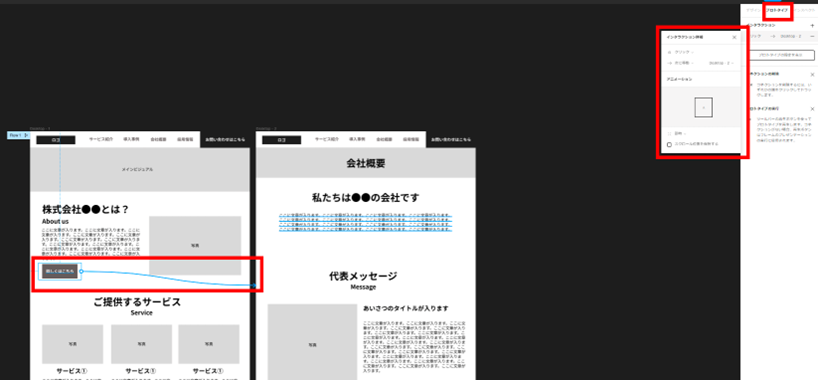Select the ご提供するサービス heading
This screenshot has width=818, height=380.
pyautogui.click(x=137, y=302)
